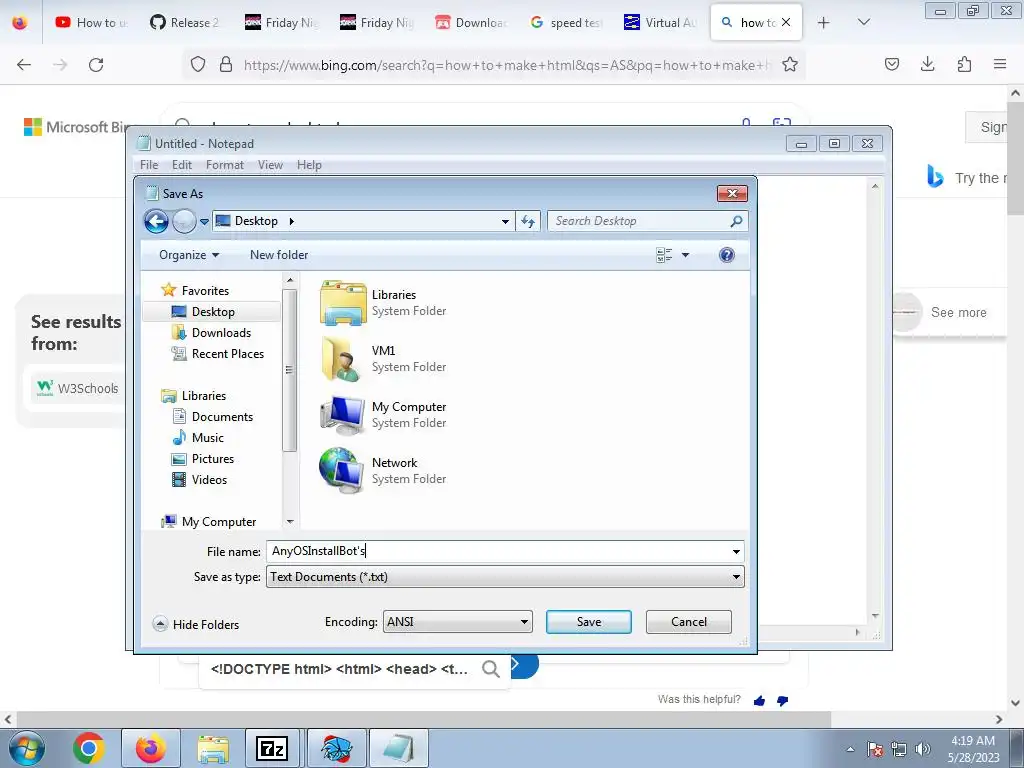Open Firefox extensions icon

[x=964, y=64]
